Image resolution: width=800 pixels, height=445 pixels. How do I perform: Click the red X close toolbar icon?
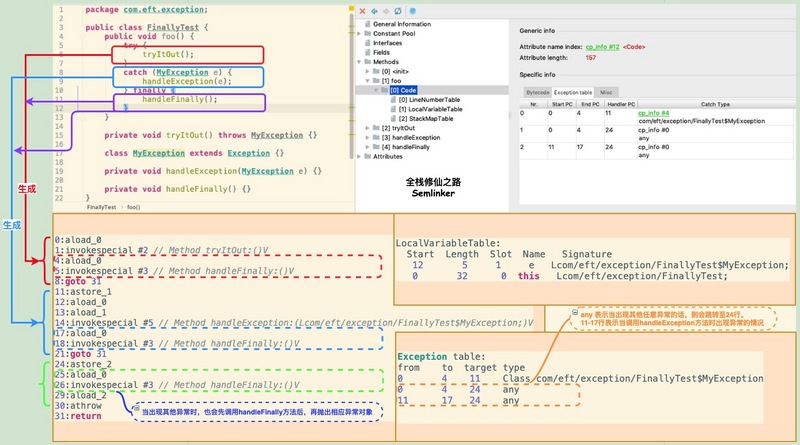click(362, 11)
